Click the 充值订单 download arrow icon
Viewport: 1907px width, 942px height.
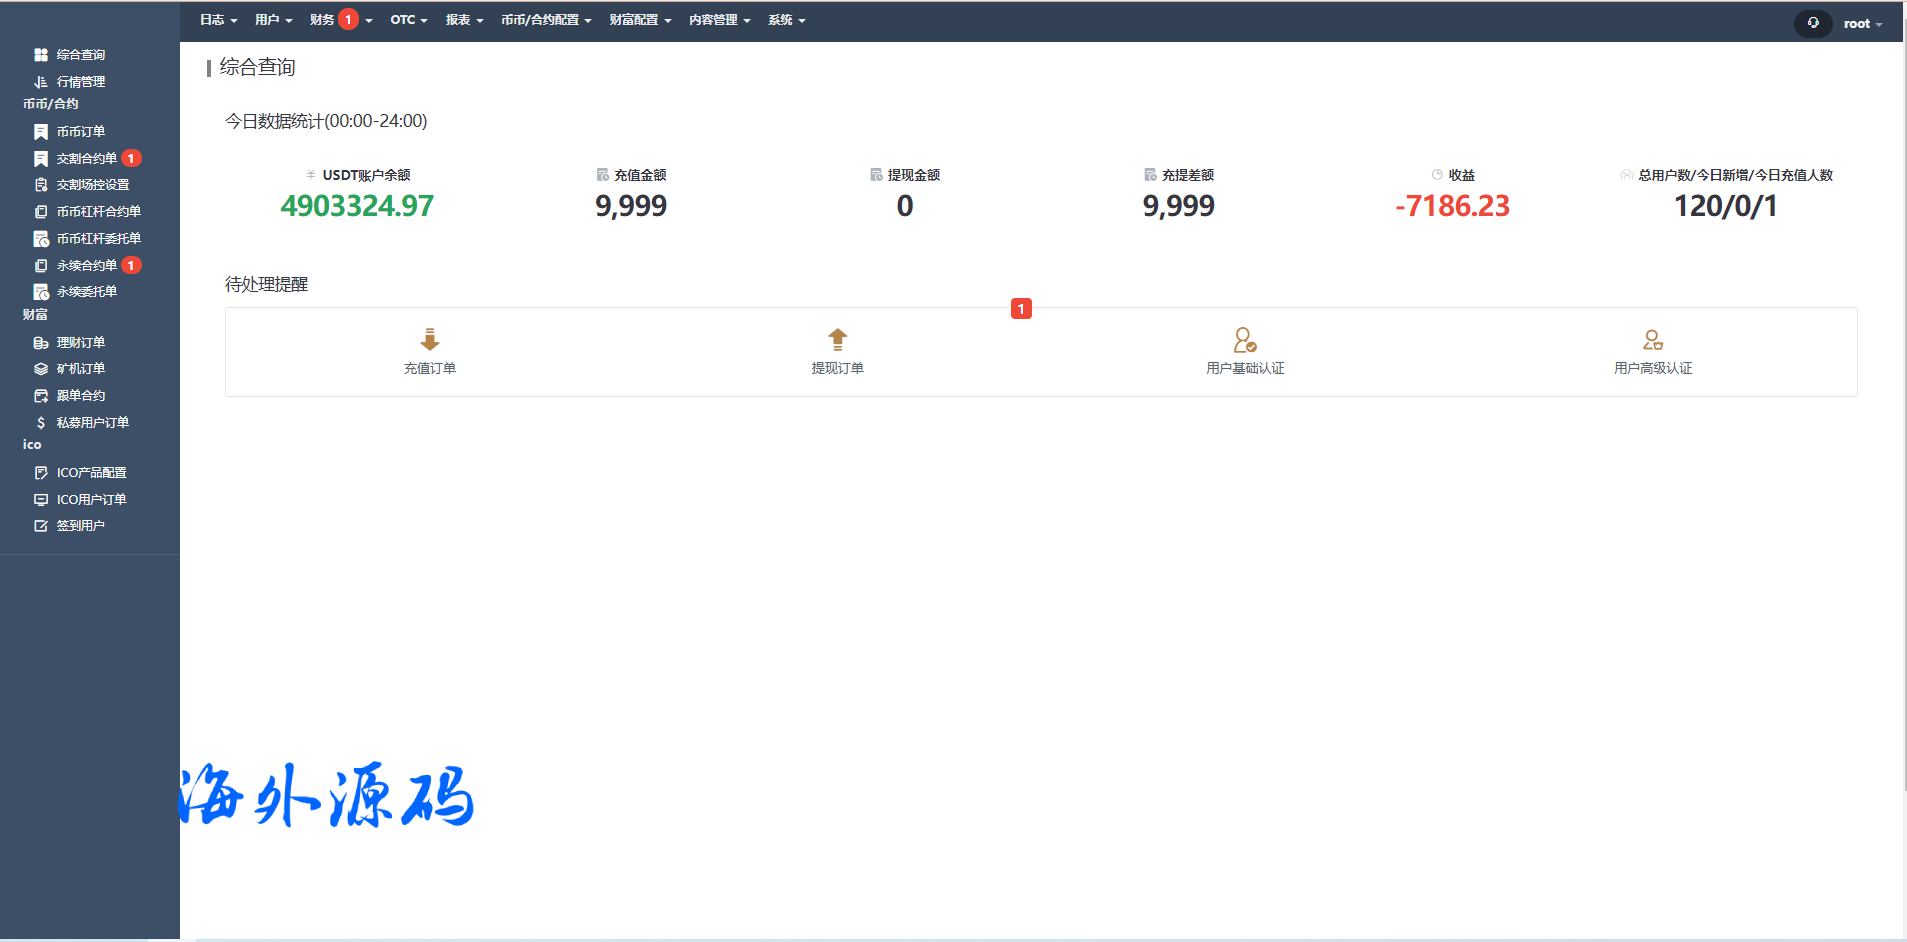coord(430,340)
